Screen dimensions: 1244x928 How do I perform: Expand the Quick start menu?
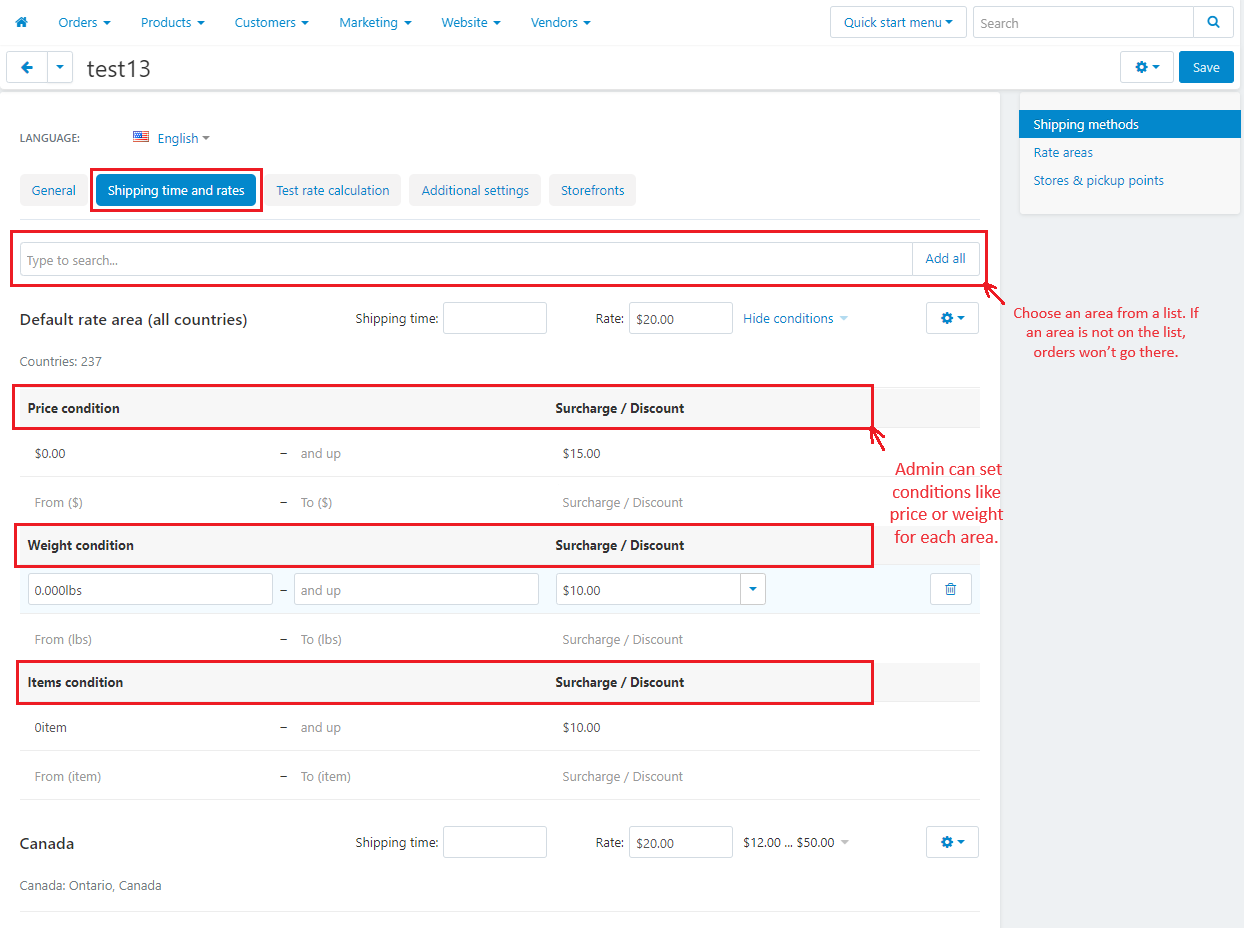pos(898,22)
